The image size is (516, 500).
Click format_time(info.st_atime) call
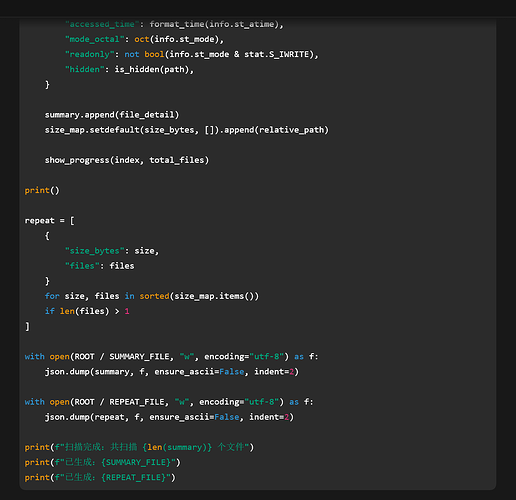(214, 24)
